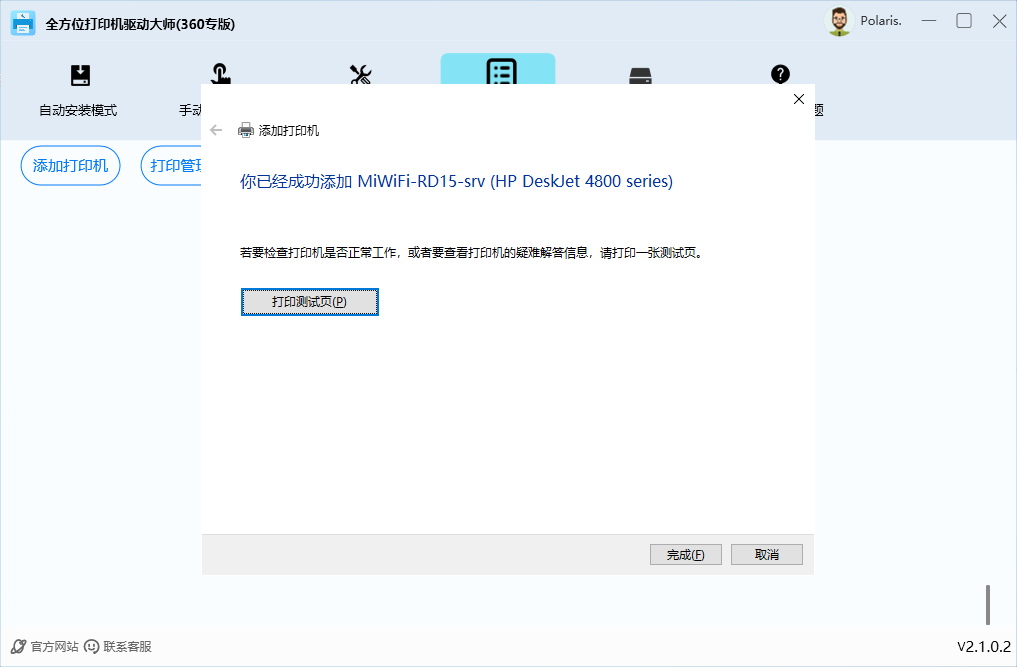Click the 打印管理 pill button
1017x667 pixels.
172,166
